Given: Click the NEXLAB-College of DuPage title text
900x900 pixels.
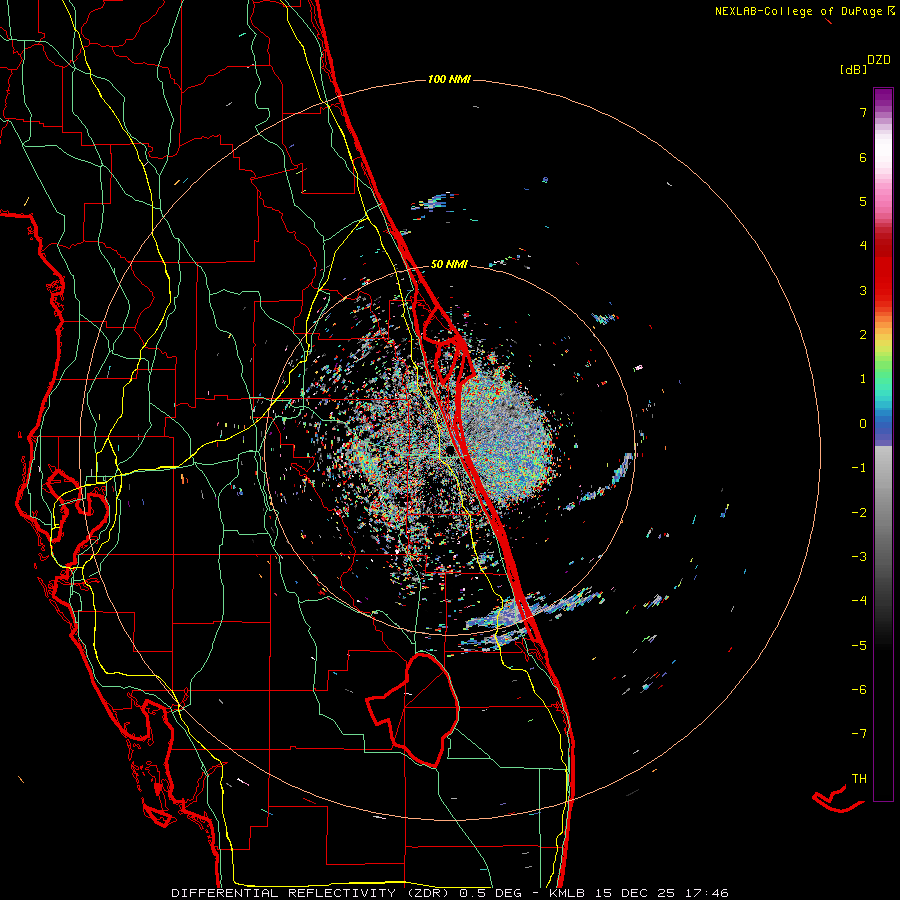Looking at the screenshot, I should point(798,11).
